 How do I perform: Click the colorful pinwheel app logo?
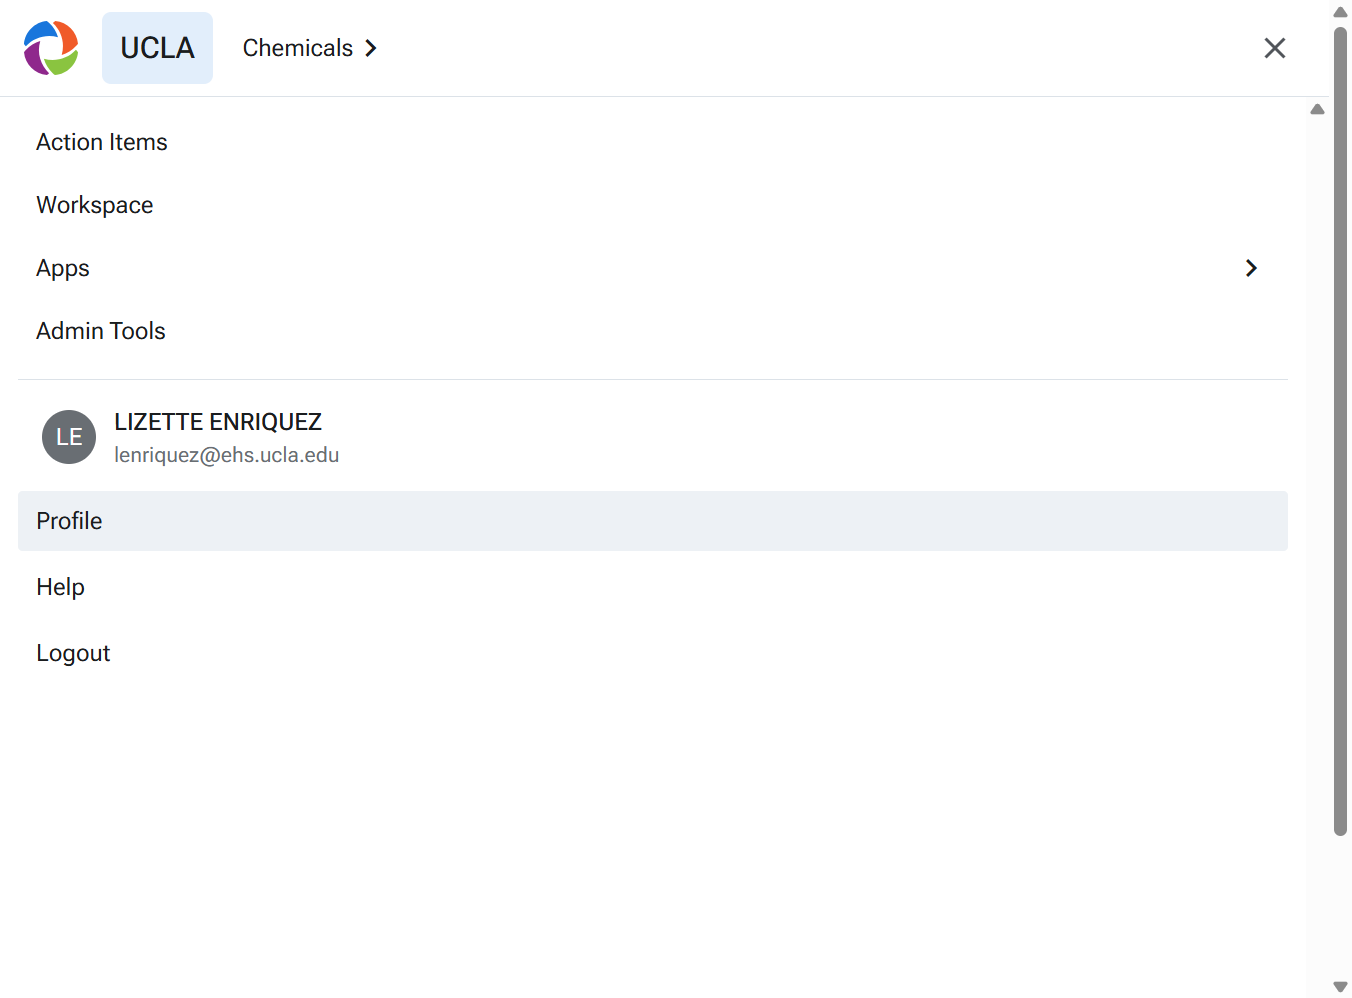pos(51,48)
